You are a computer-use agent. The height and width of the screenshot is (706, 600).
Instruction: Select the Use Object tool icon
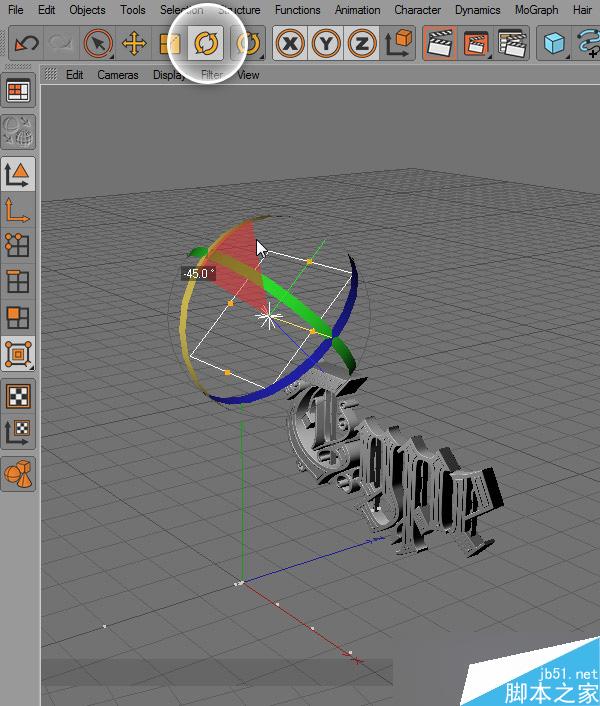[x=18, y=354]
